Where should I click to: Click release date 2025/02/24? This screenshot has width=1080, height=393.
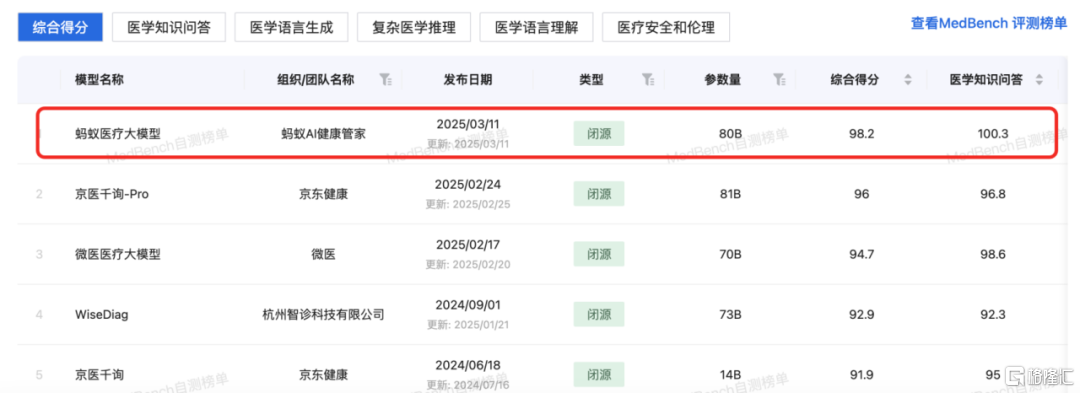468,184
